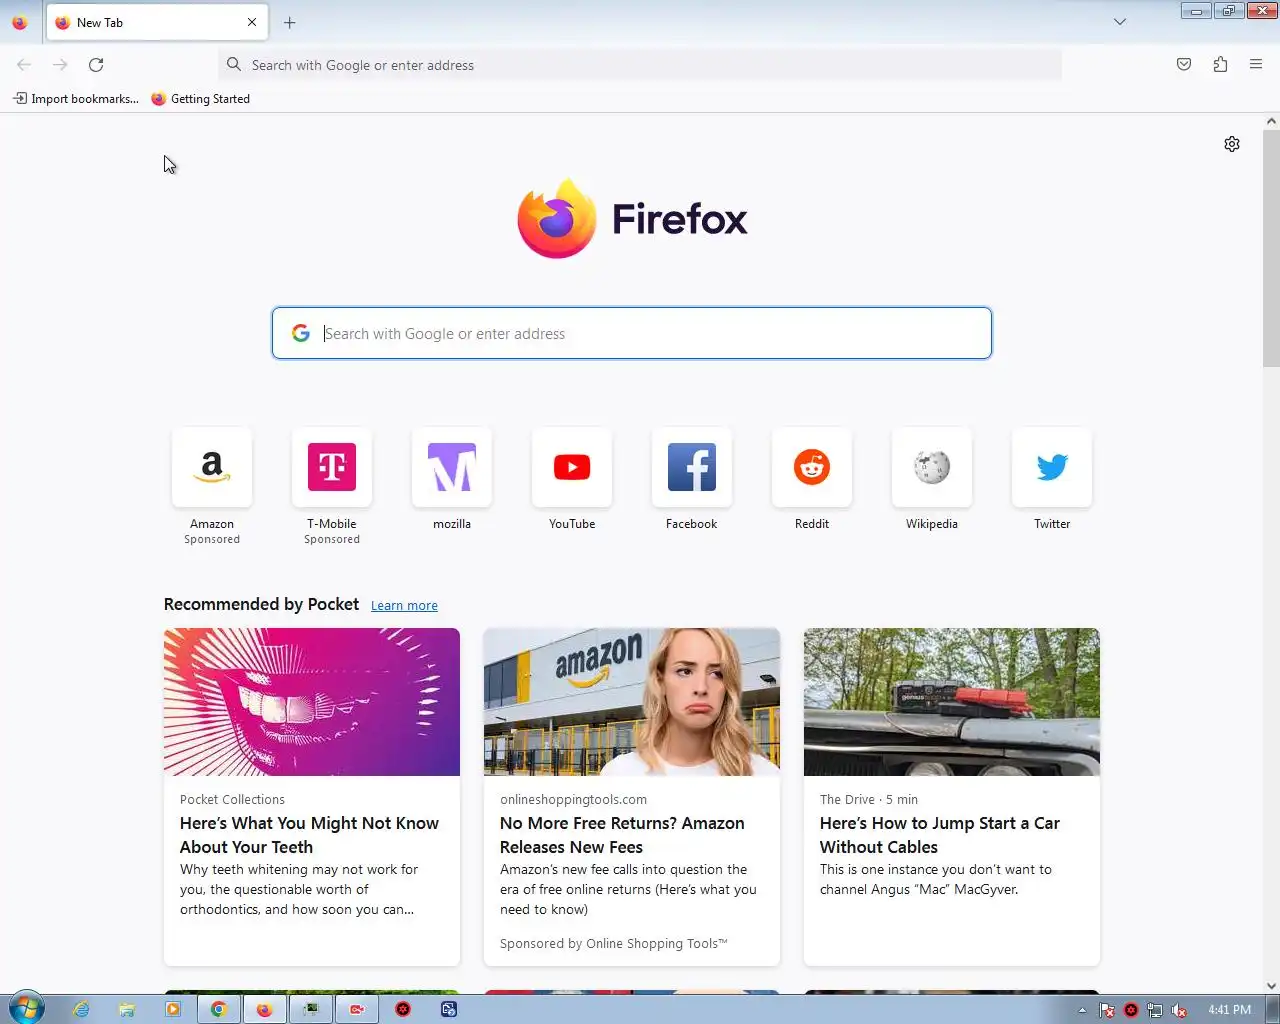
Task: Click the Save to Pocket toolbar icon
Action: tap(1184, 65)
